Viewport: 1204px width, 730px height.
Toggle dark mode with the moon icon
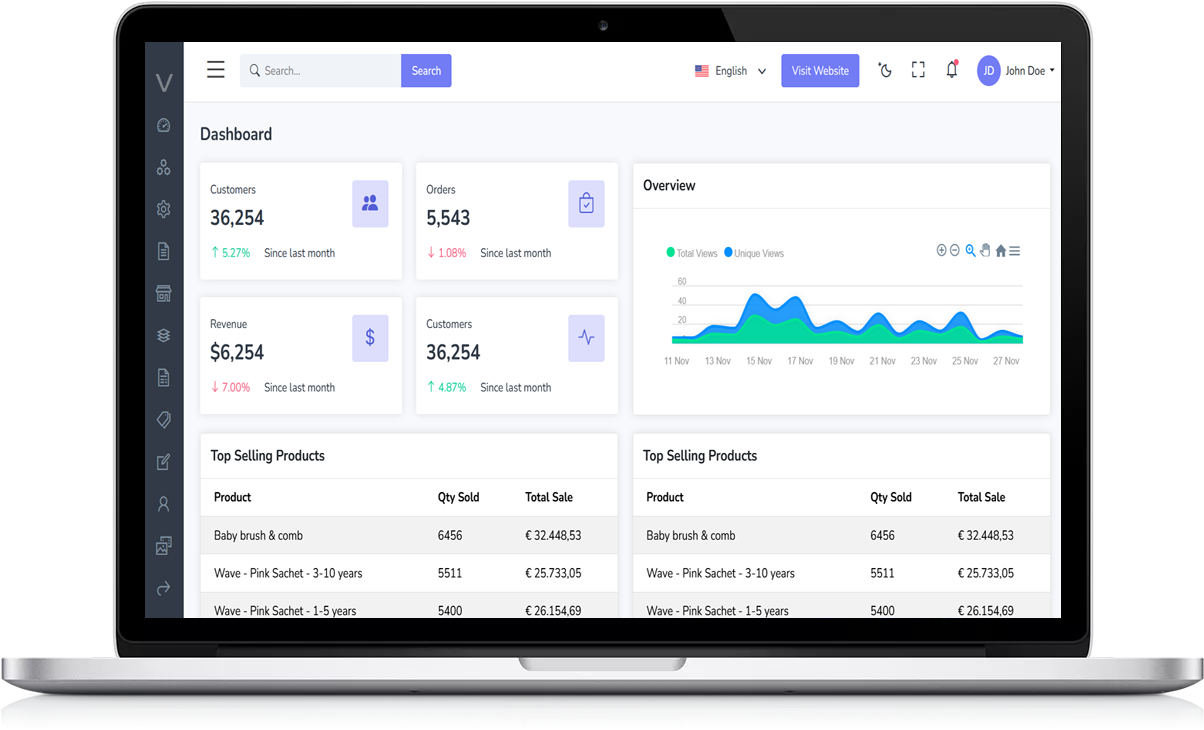coord(885,70)
